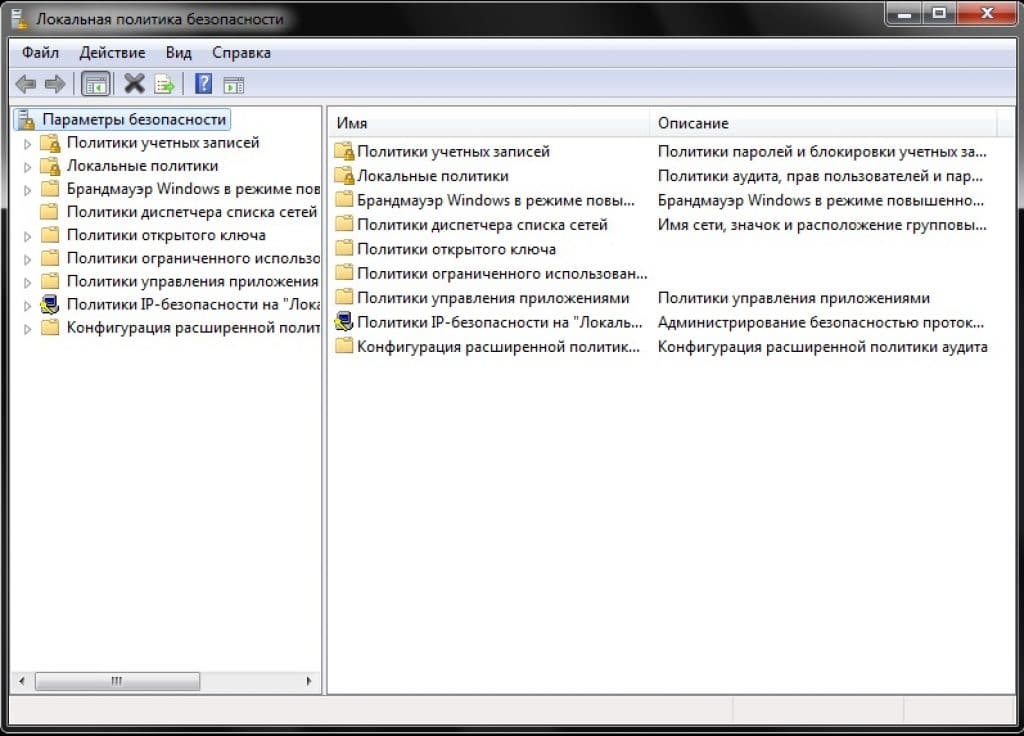1024x736 pixels.
Task: Minimize the Локальная политика безопасности window
Action: pos(904,14)
